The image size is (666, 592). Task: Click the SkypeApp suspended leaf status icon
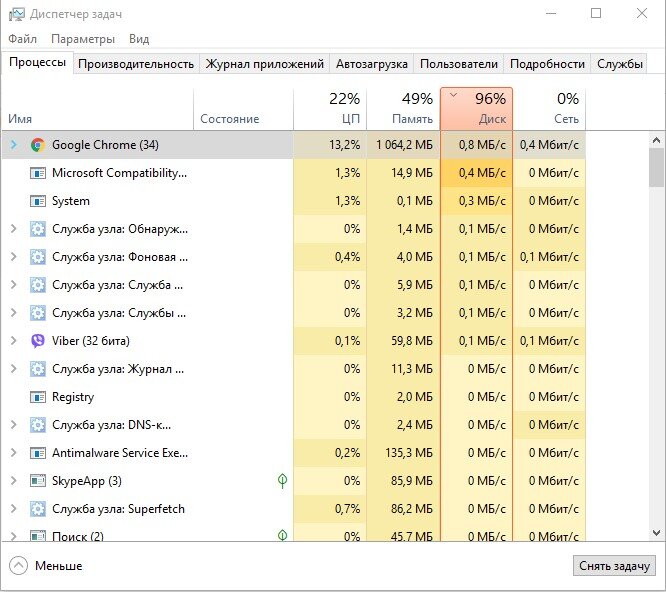click(x=282, y=481)
